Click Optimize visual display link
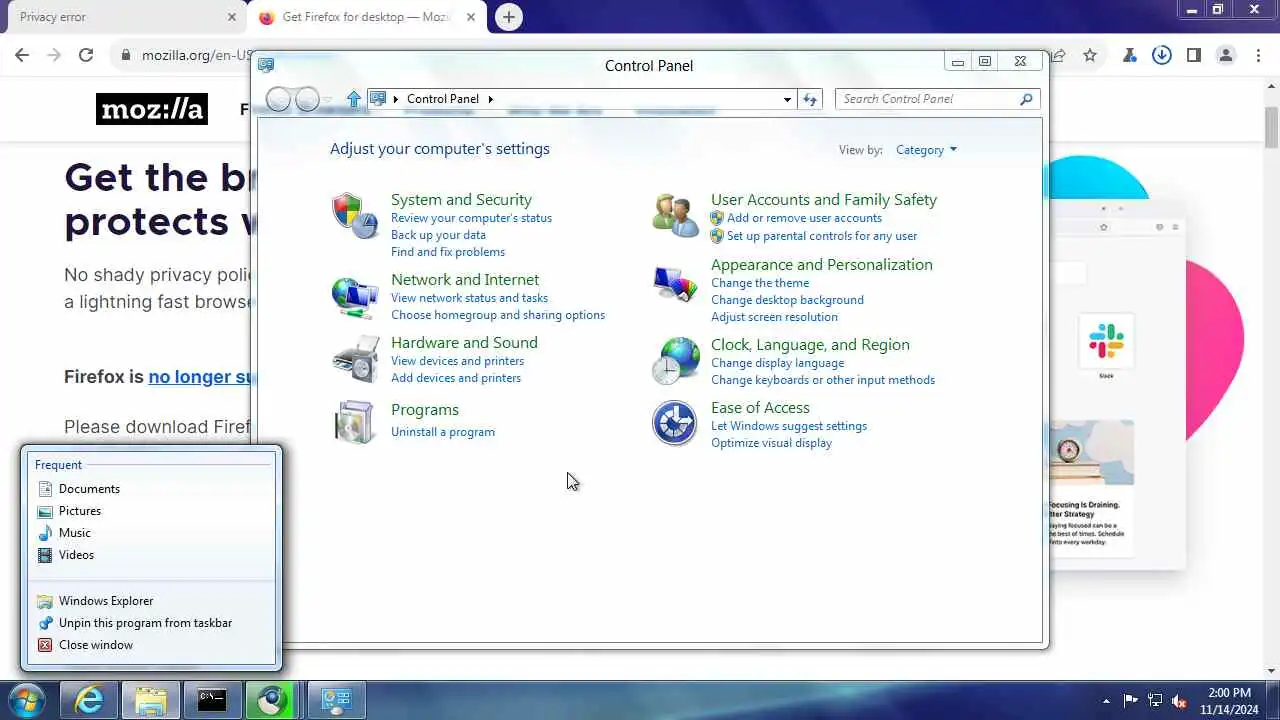 tap(771, 443)
